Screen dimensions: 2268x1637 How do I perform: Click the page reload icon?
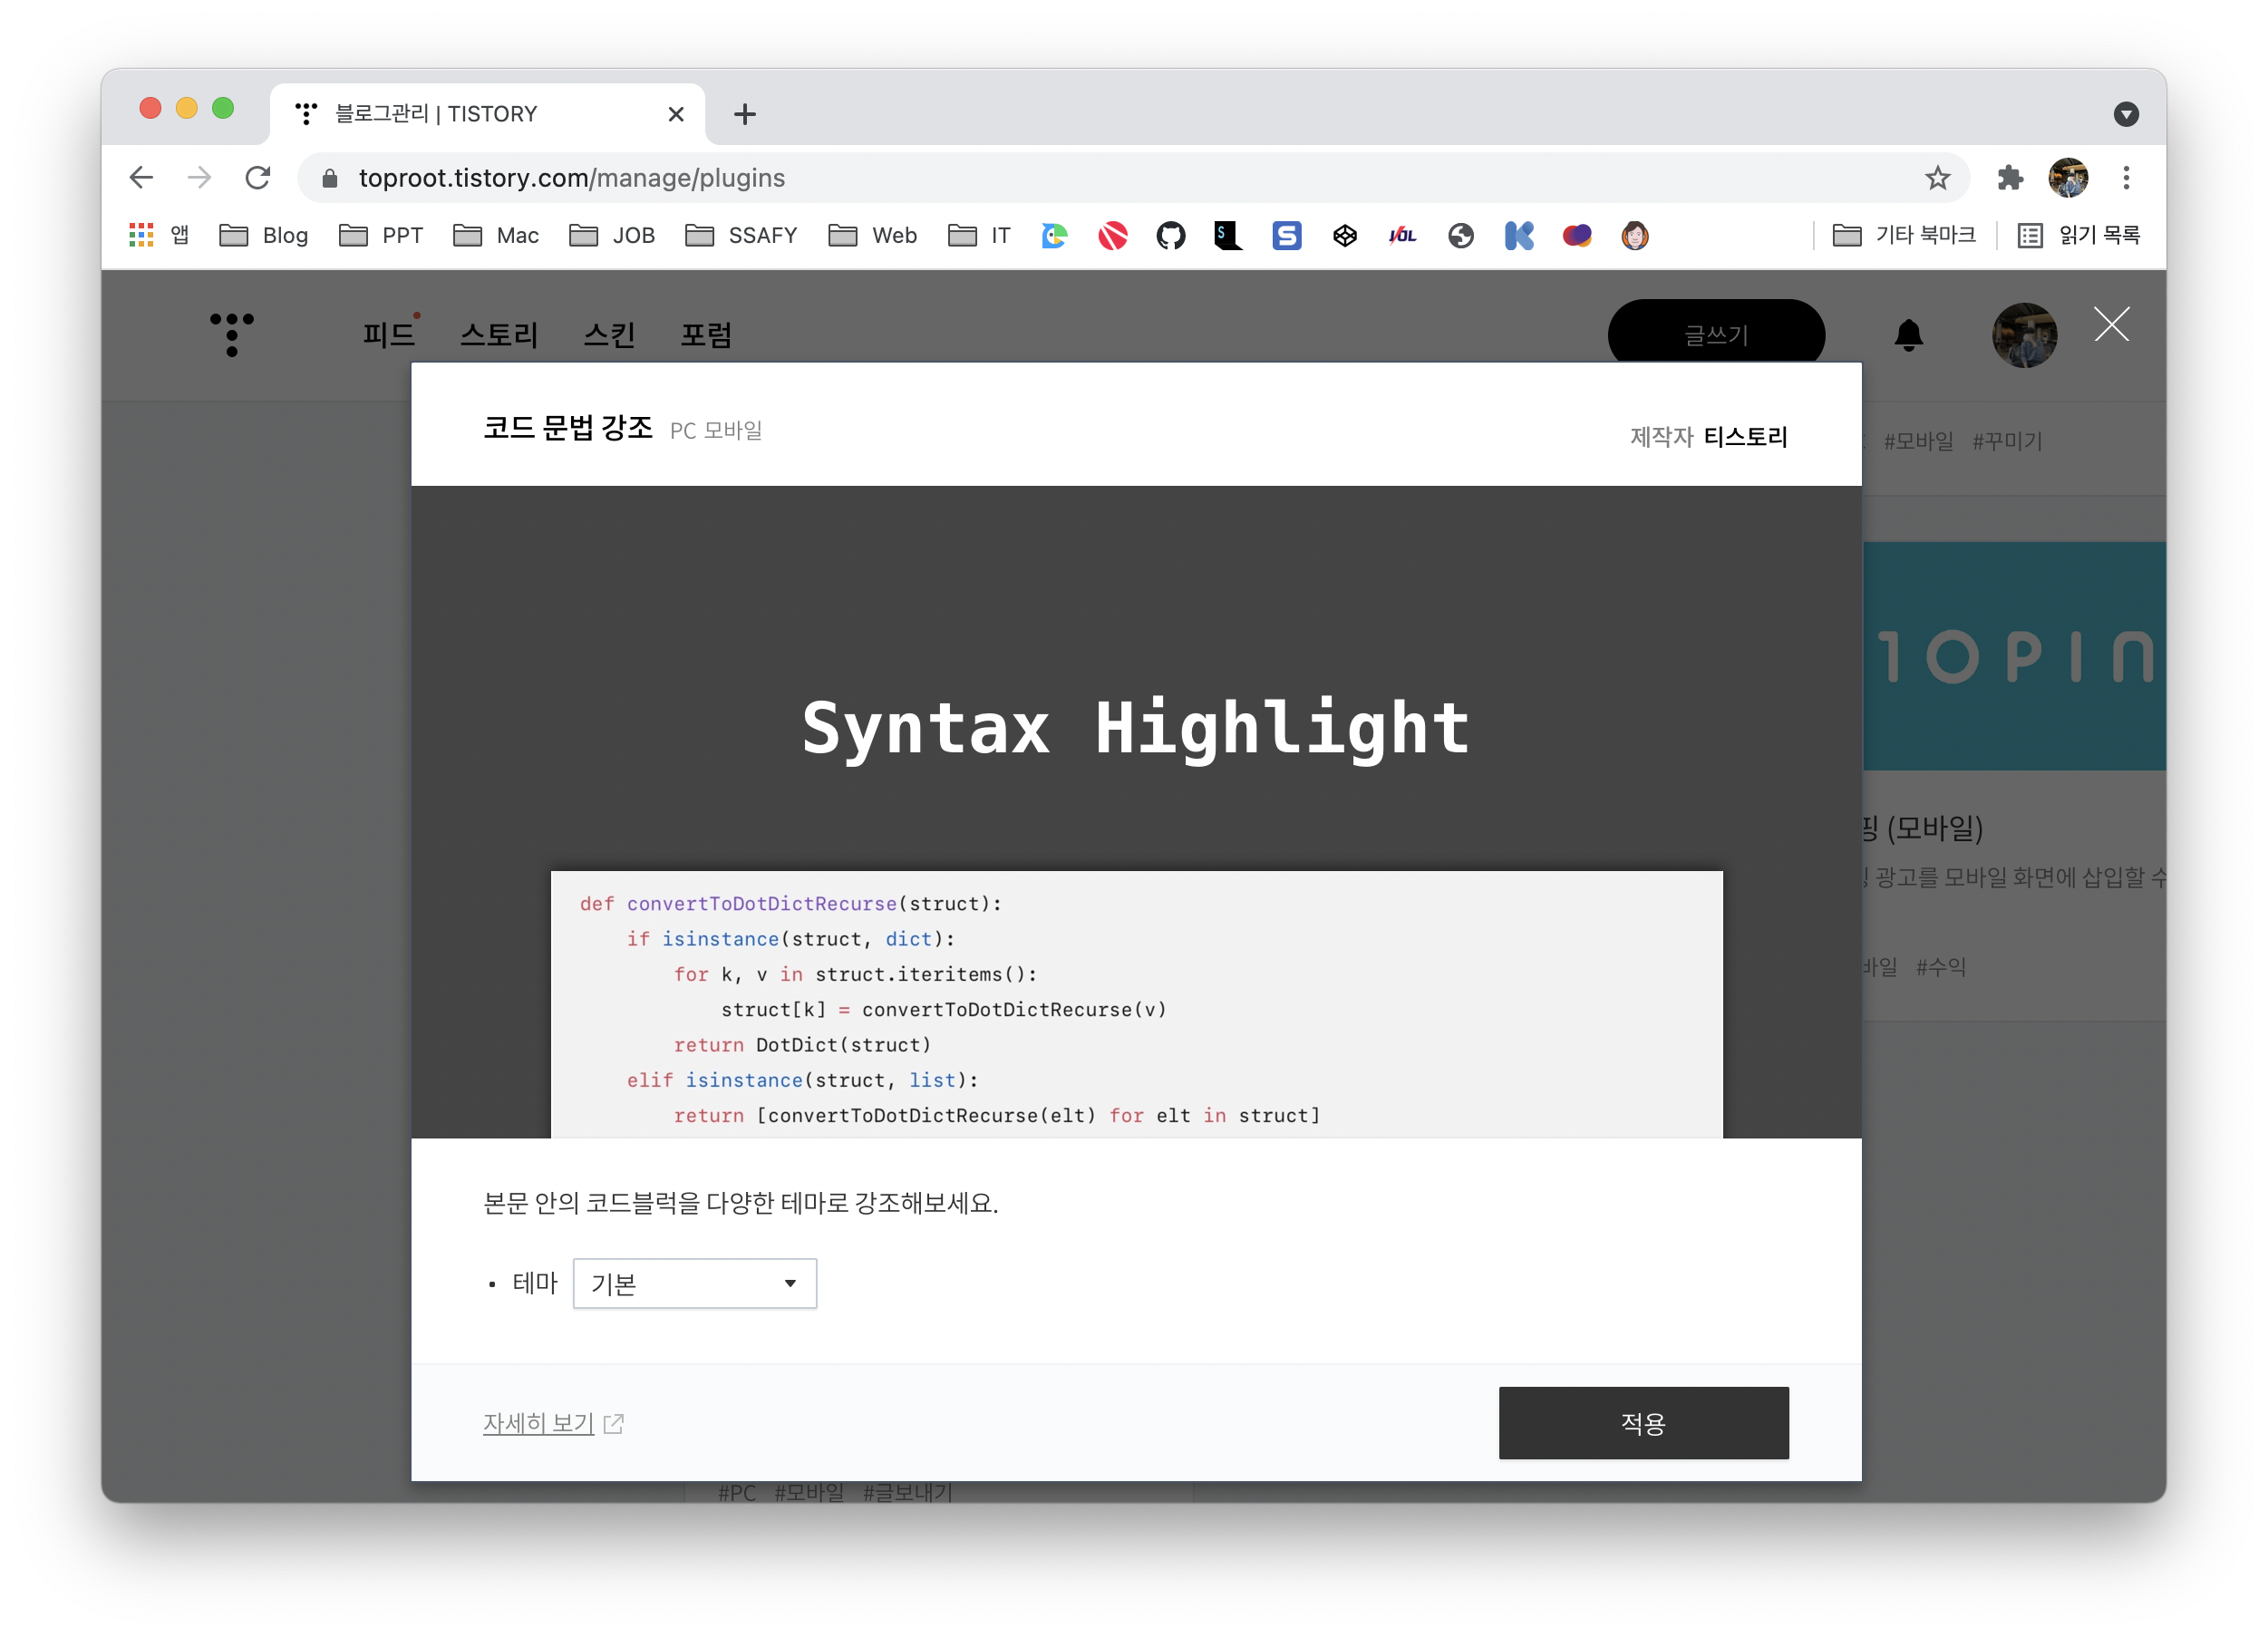tap(258, 178)
